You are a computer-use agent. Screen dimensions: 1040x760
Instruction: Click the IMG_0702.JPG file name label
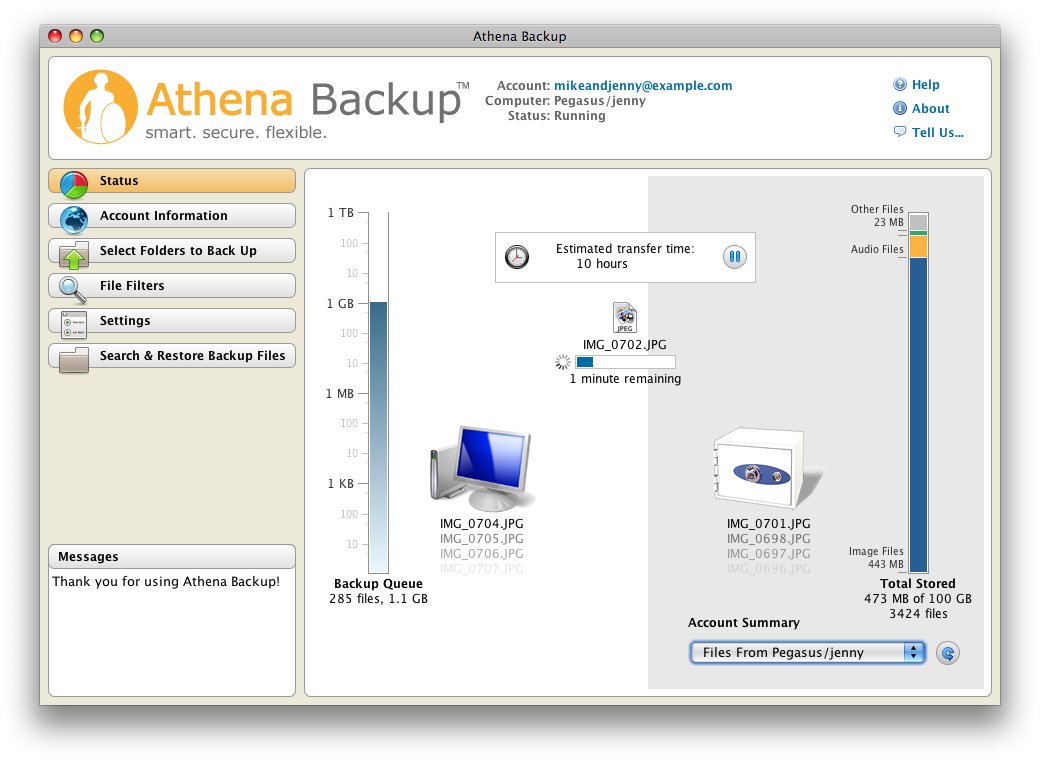[x=625, y=345]
